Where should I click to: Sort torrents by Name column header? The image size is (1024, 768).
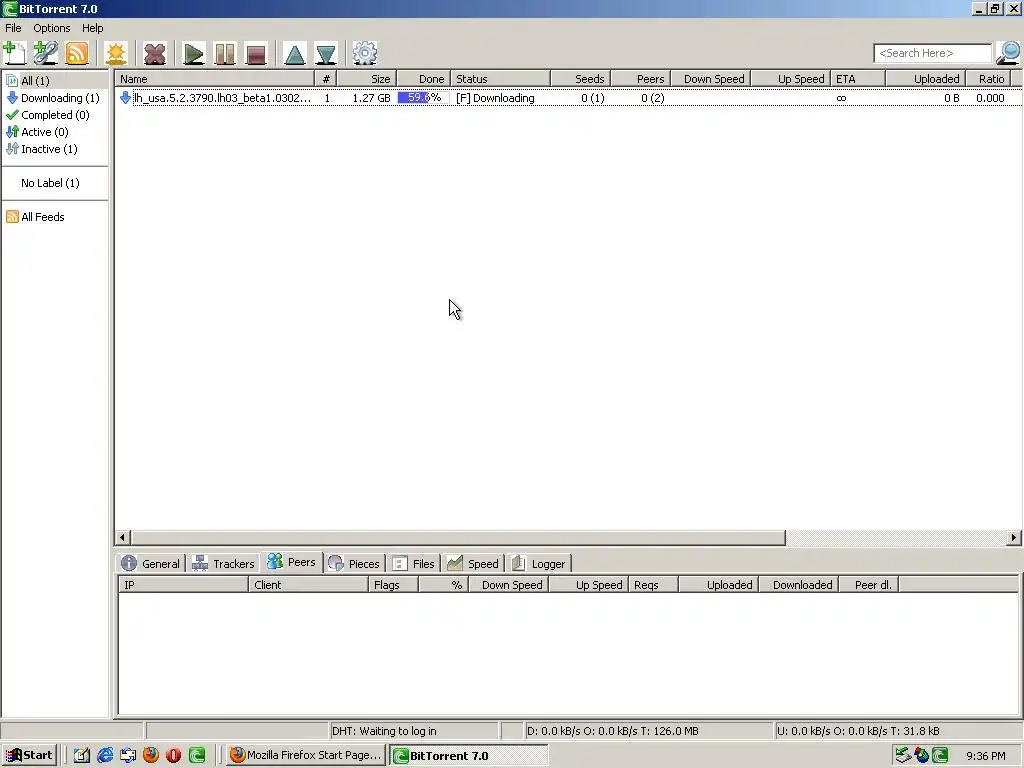point(215,79)
